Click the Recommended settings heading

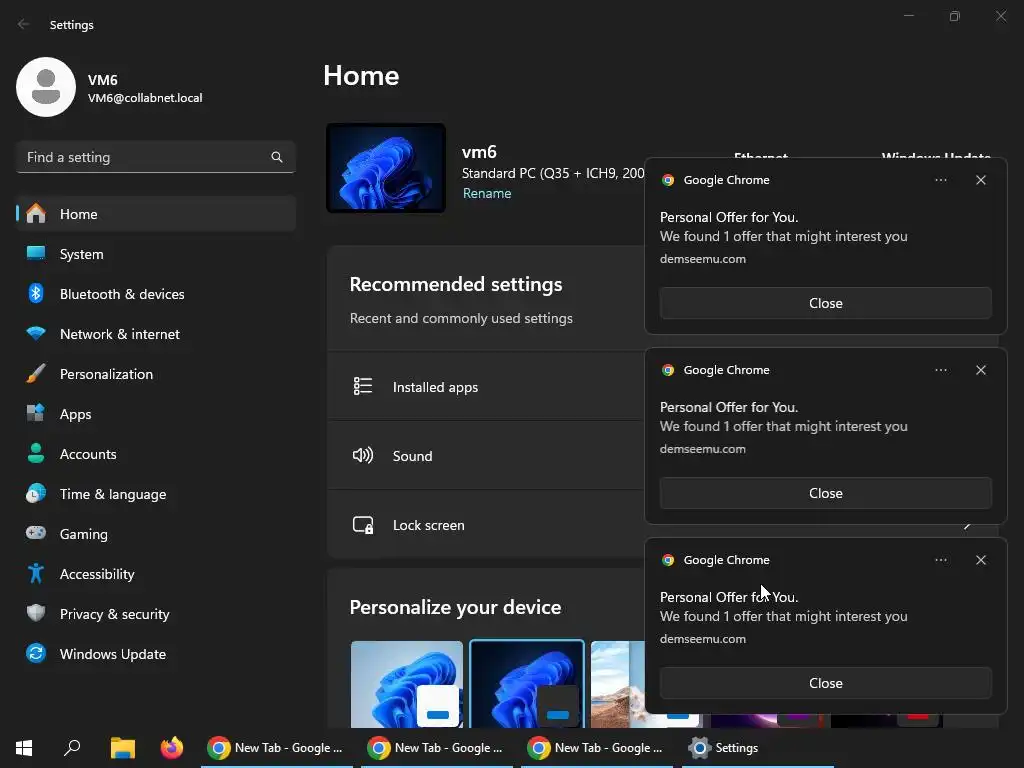pyautogui.click(x=456, y=285)
